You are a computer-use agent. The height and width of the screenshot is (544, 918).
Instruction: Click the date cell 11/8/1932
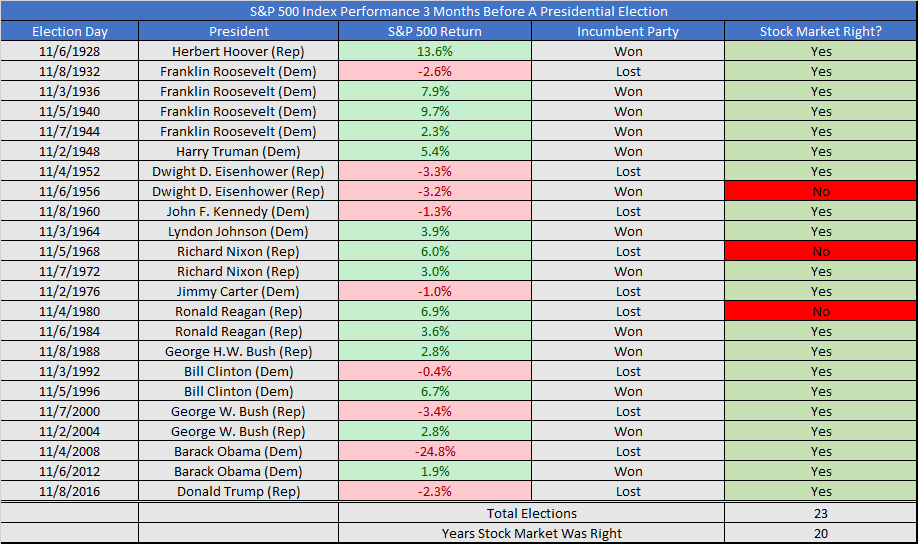point(70,71)
